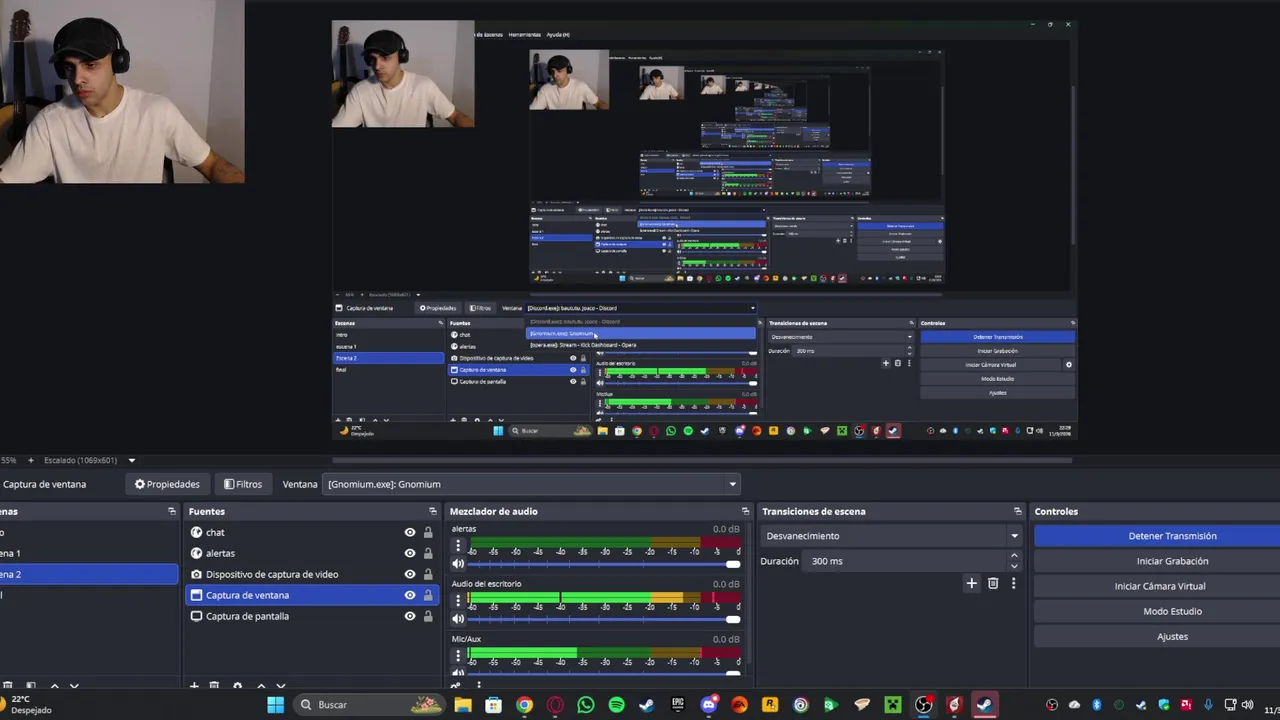Open Opera browser from the taskbar
The height and width of the screenshot is (720, 1280).
555,705
